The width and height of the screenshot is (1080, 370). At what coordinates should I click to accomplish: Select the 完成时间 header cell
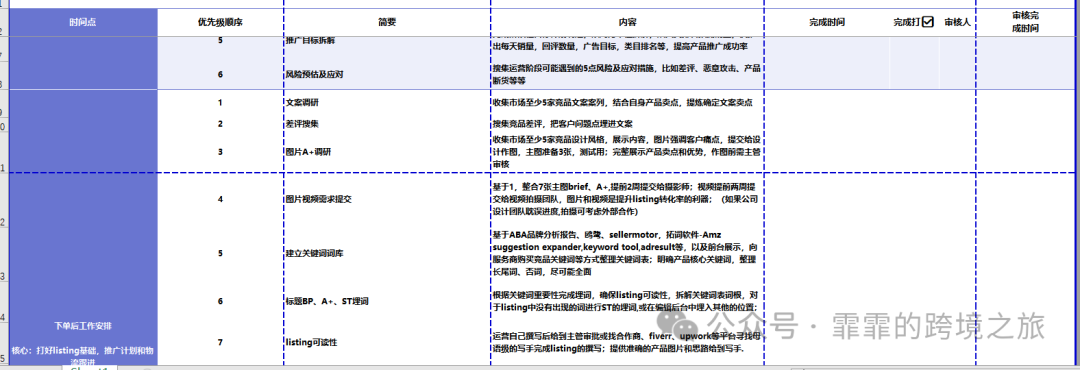click(x=827, y=23)
